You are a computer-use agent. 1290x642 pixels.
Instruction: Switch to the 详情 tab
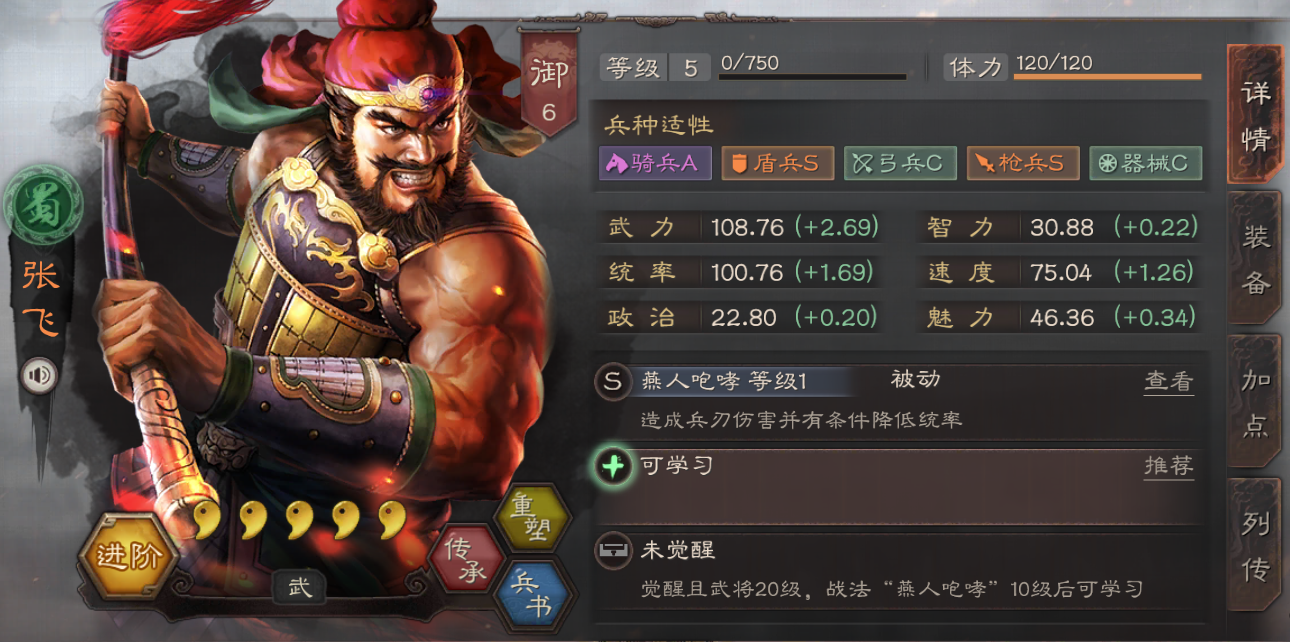1255,115
